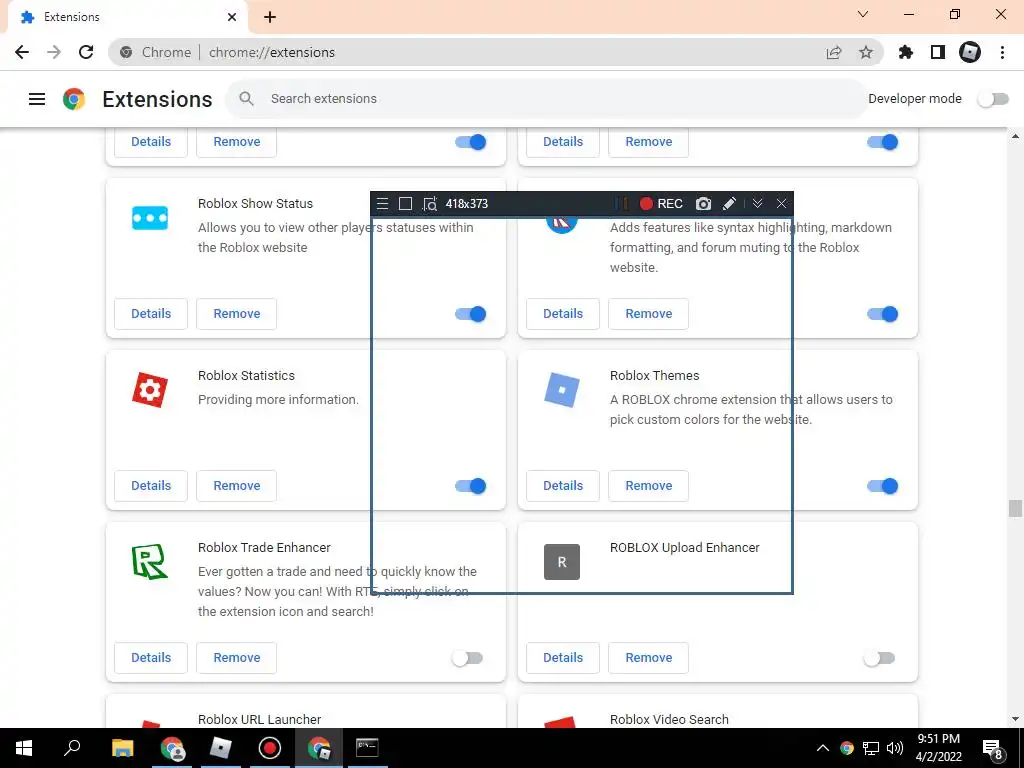The height and width of the screenshot is (768, 1024).
Task: Click the 418x373 recorder size label
Action: click(466, 204)
